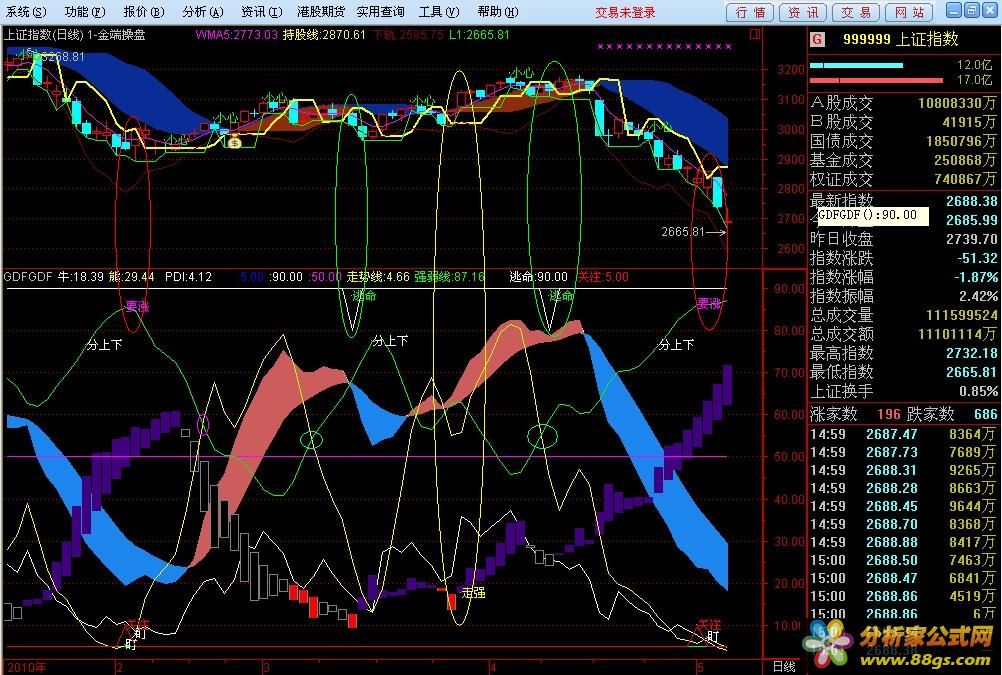Screen dimensions: 1002x675
Task: Select the 999999 上证指数 stock title
Action: [900, 40]
